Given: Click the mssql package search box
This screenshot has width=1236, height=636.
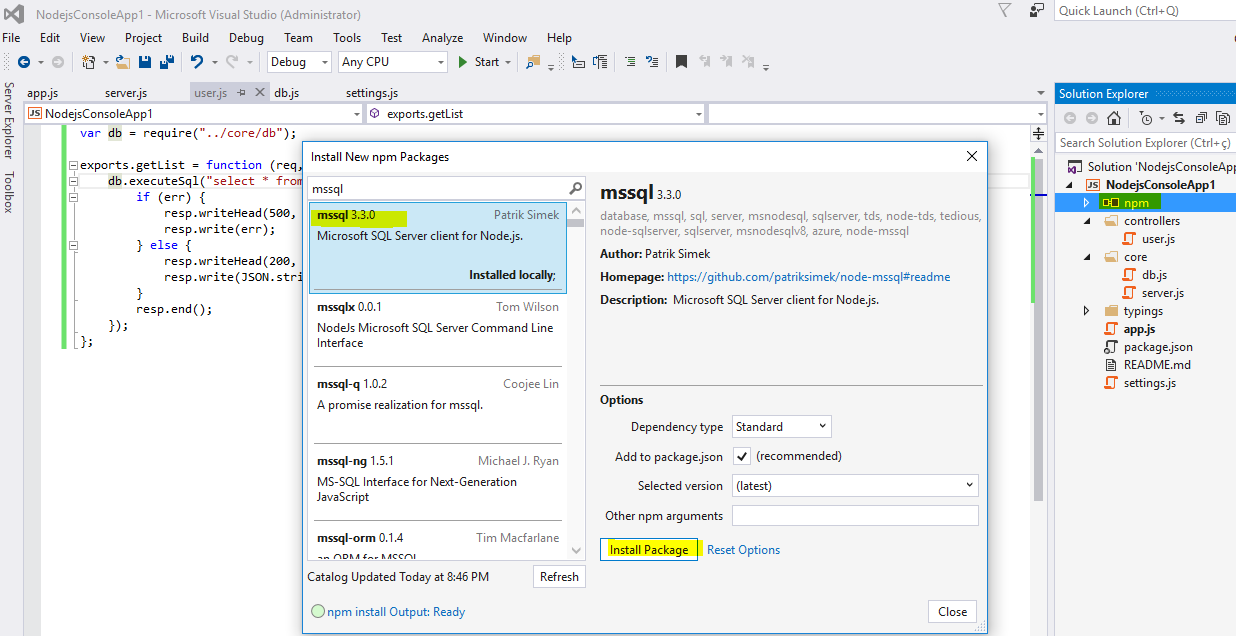Looking at the screenshot, I should coord(438,188).
